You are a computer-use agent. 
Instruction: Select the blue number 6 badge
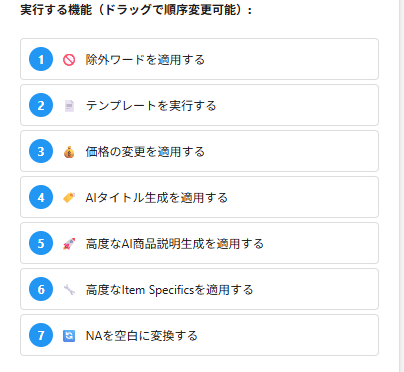pyautogui.click(x=41, y=289)
